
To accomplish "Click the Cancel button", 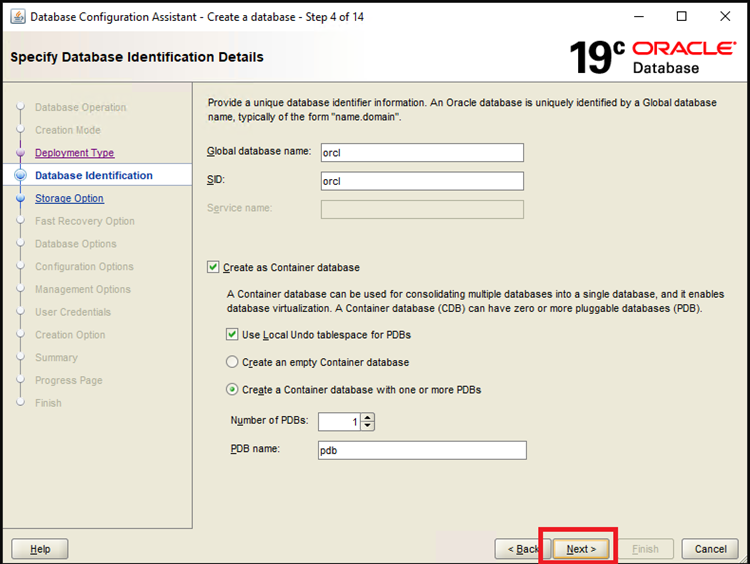I will click(710, 549).
